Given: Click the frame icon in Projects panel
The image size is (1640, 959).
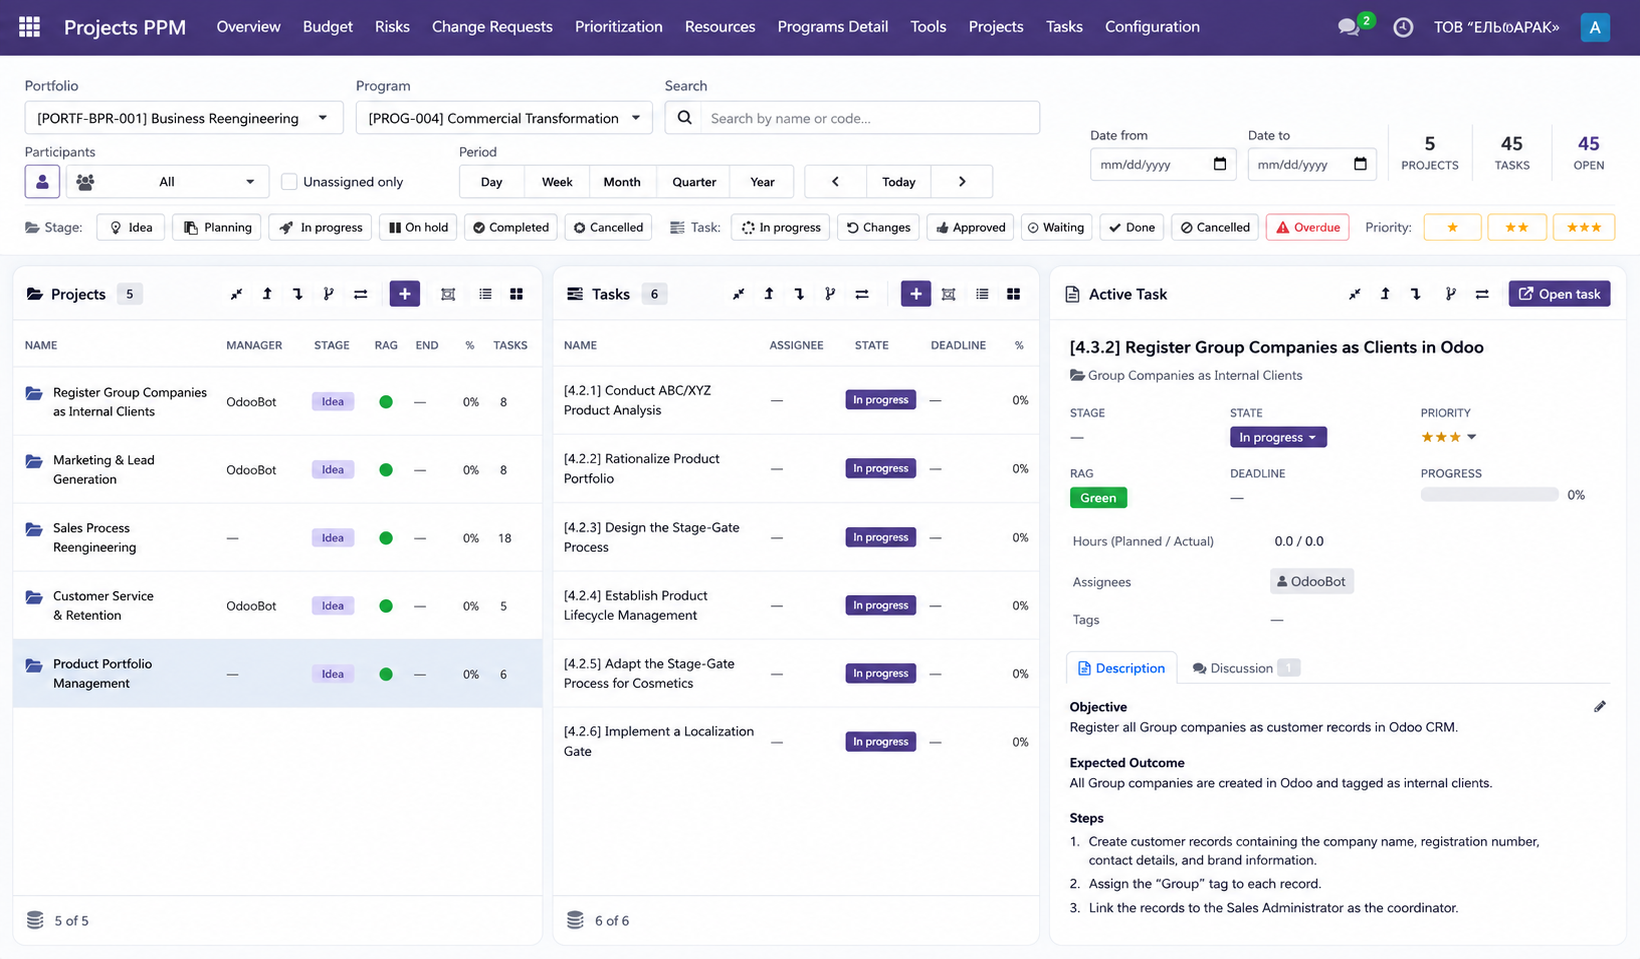Looking at the screenshot, I should point(448,294).
